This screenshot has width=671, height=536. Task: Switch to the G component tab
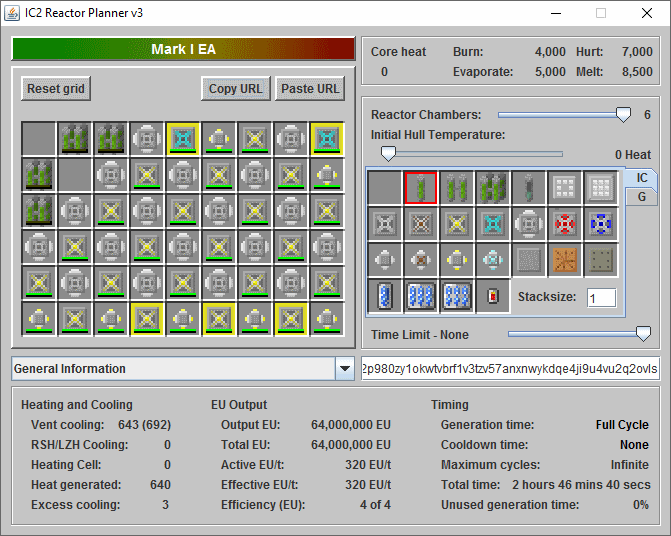coord(641,197)
